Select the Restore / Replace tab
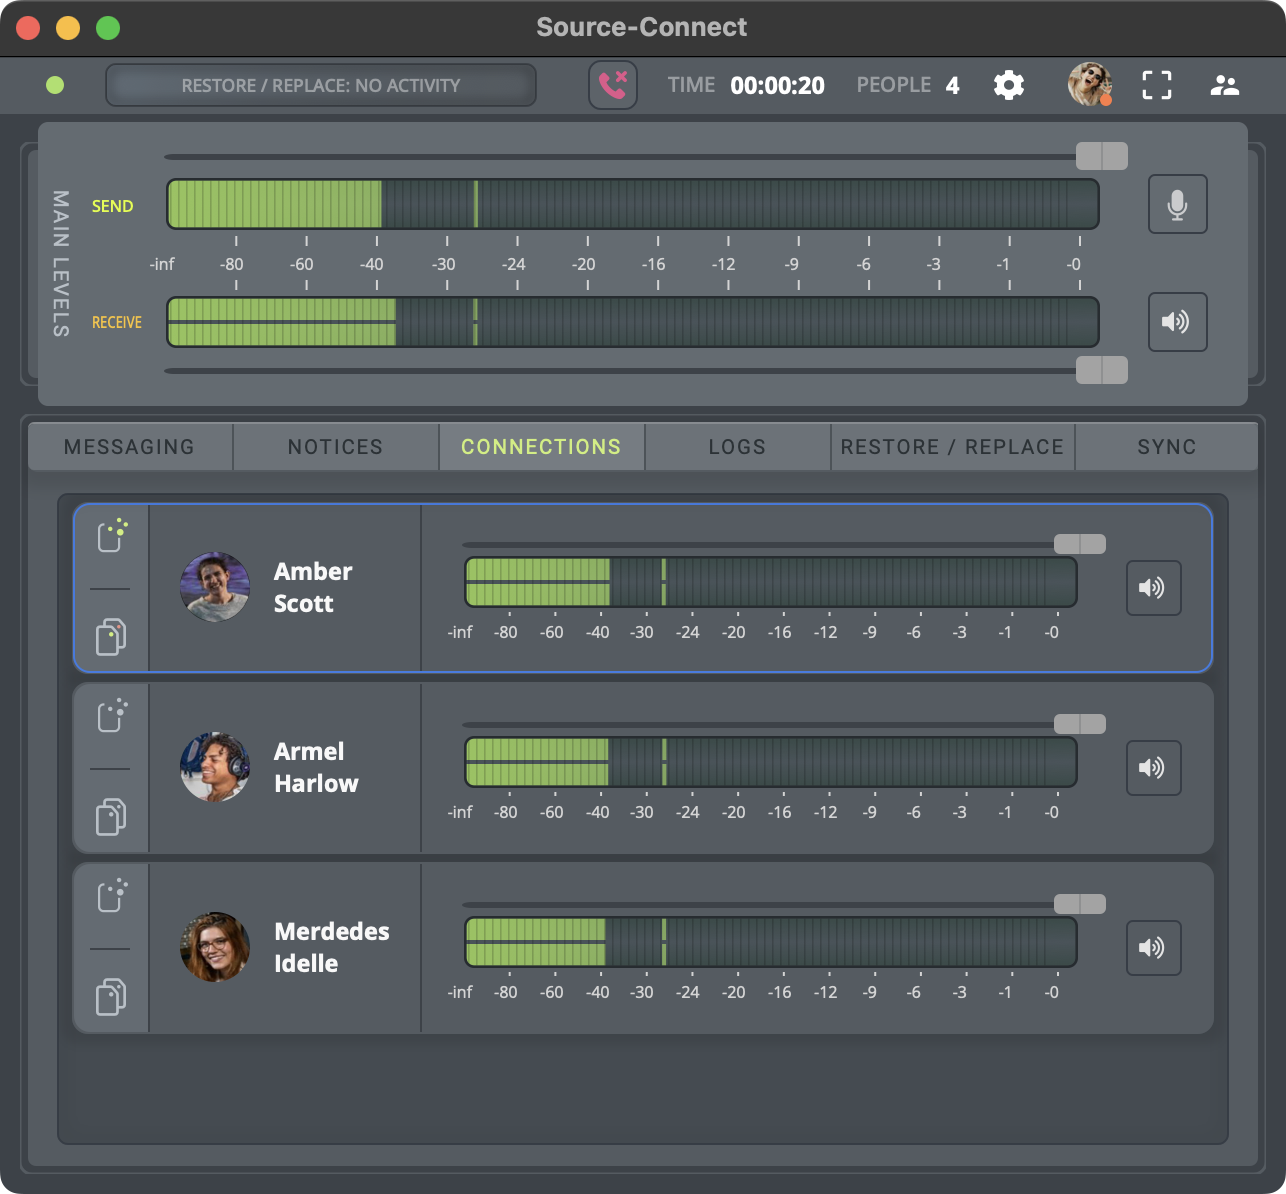This screenshot has height=1194, width=1286. pos(952,447)
